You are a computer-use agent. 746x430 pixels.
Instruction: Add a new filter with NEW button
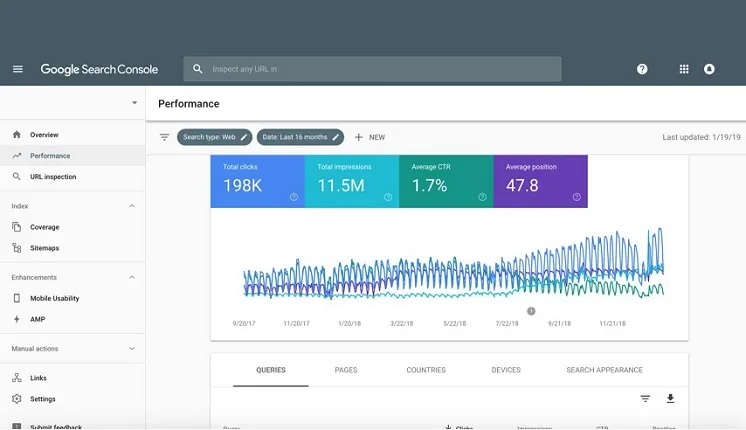click(x=370, y=137)
